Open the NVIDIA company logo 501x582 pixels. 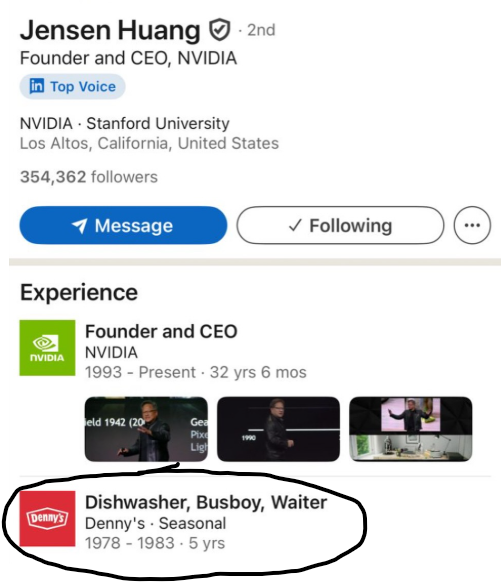(48, 348)
